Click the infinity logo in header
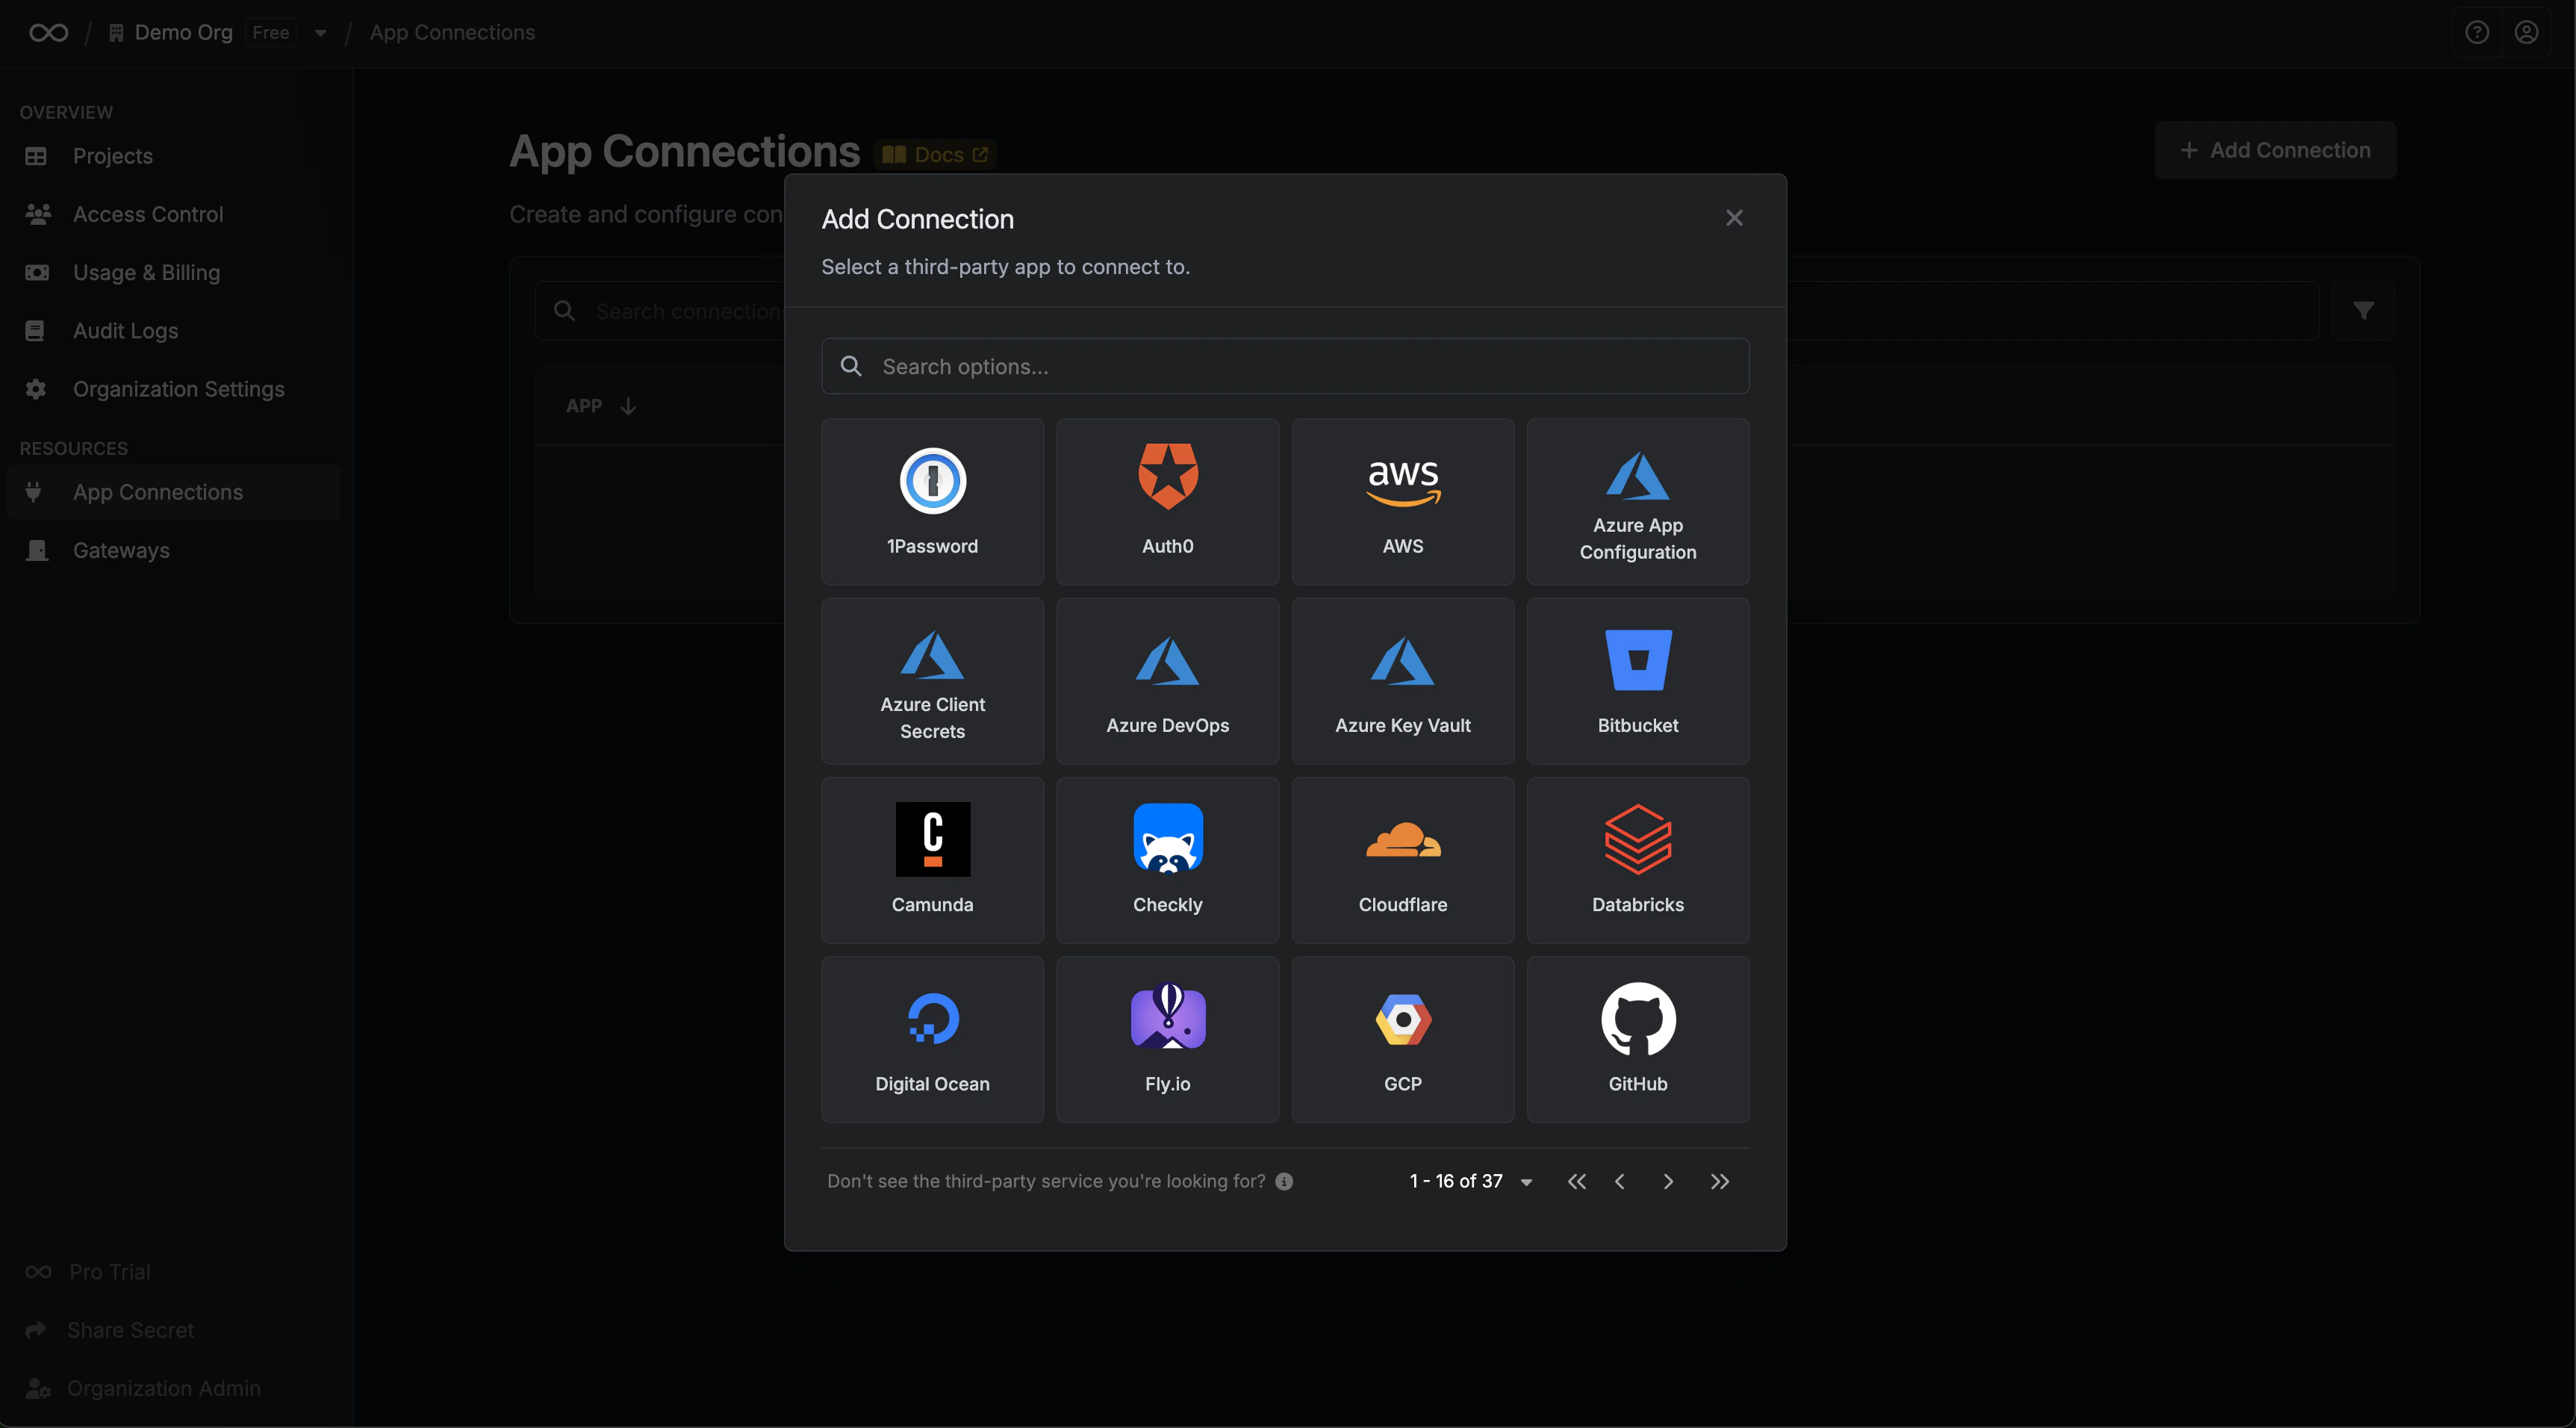The height and width of the screenshot is (1428, 2576). [48, 33]
